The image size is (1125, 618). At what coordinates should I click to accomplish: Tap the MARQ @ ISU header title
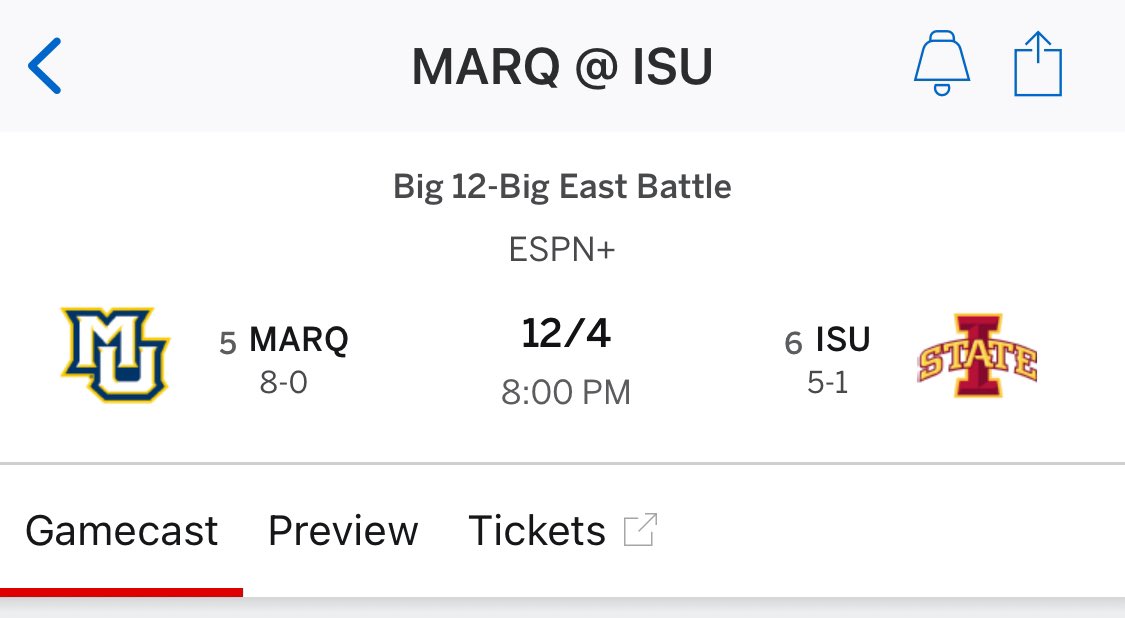pos(562,67)
